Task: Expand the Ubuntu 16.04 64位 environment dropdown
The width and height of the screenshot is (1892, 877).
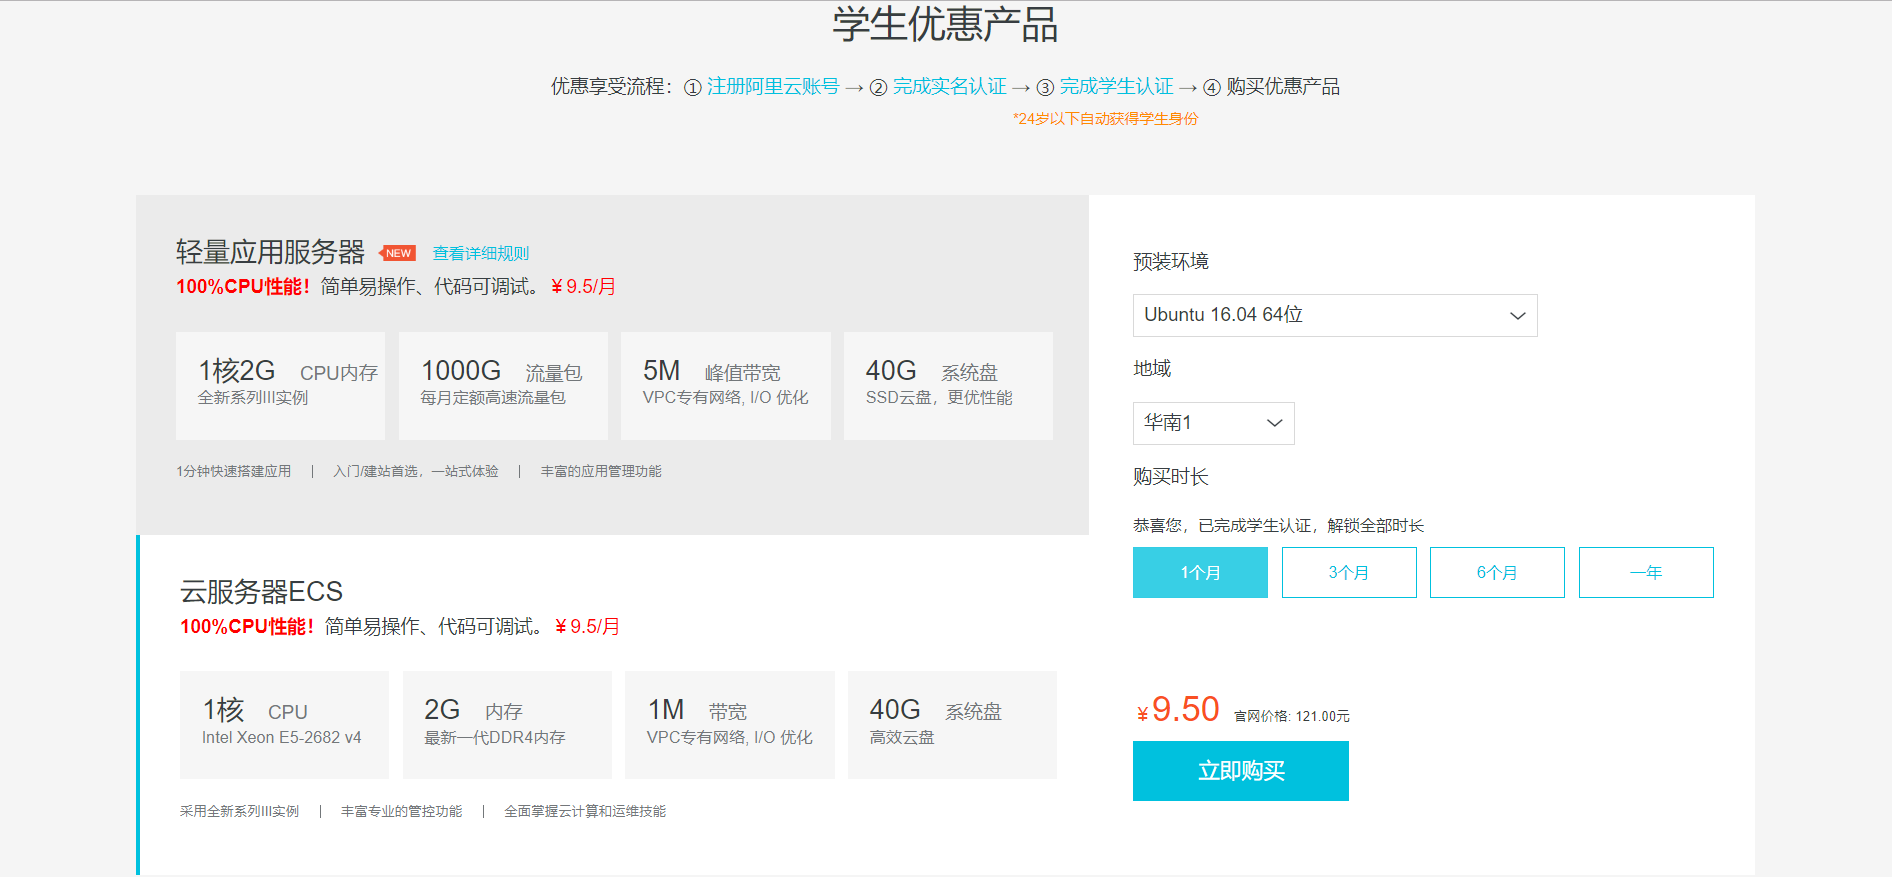Action: coord(1335,315)
